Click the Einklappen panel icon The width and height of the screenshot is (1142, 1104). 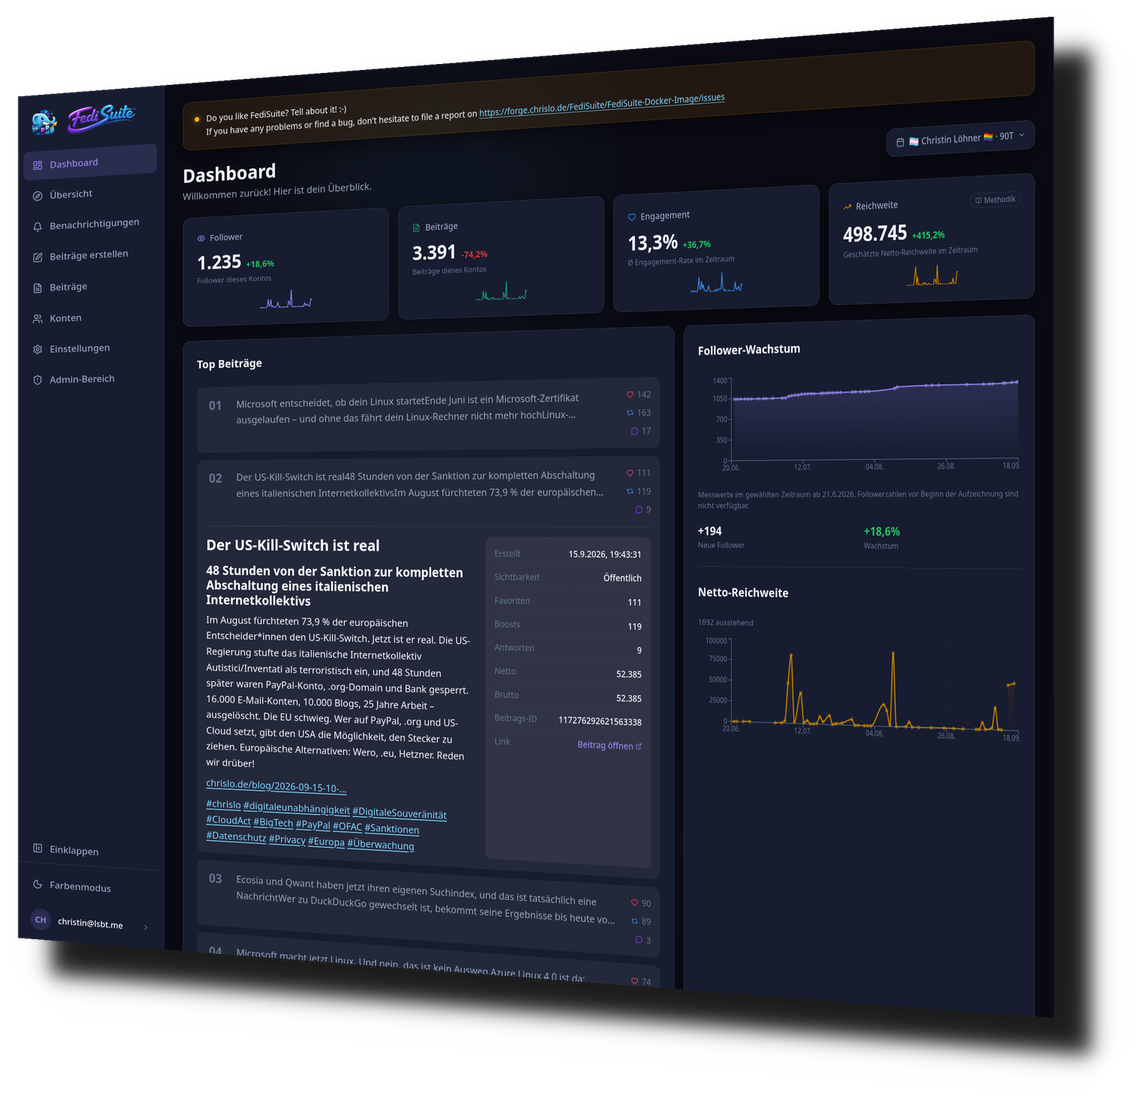[x=37, y=848]
